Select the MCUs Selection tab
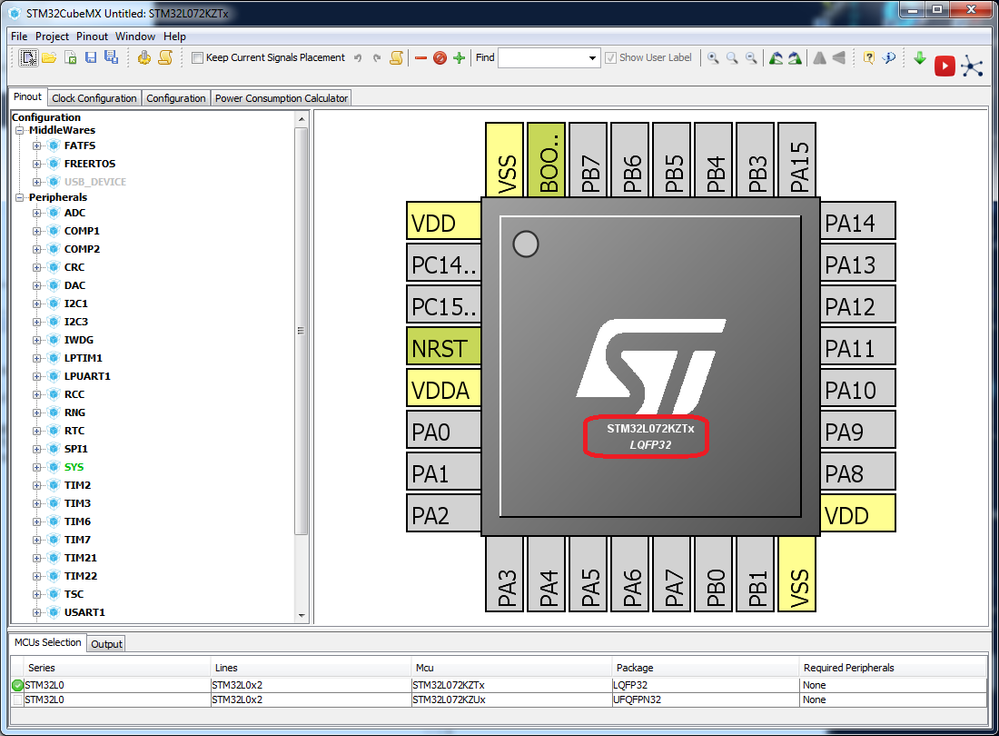The image size is (999, 736). click(x=48, y=642)
